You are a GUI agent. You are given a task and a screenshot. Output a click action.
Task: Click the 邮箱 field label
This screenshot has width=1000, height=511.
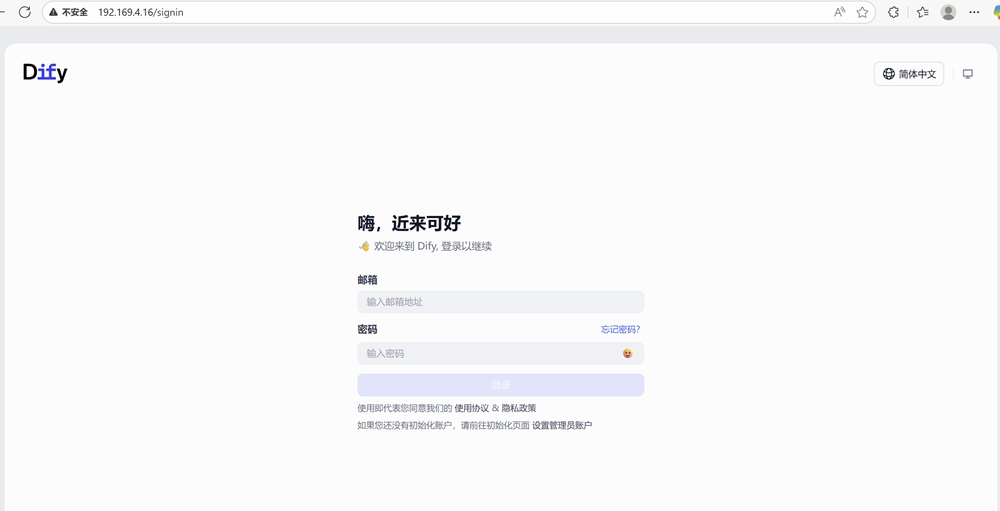(x=367, y=279)
